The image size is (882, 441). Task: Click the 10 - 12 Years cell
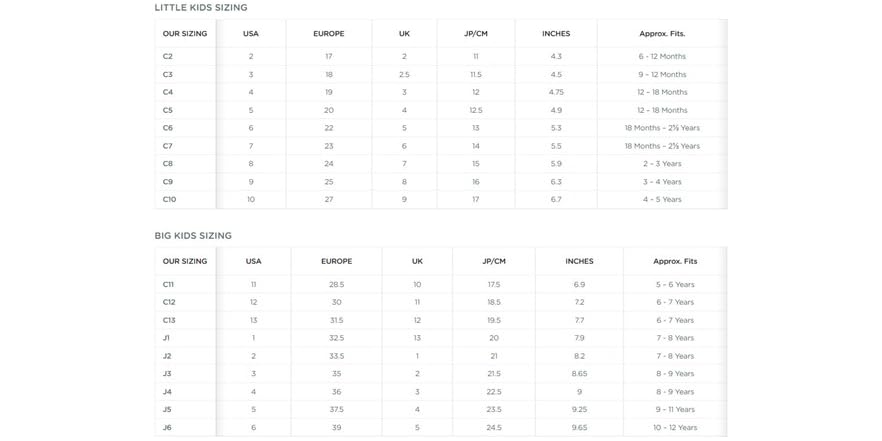click(x=674, y=428)
